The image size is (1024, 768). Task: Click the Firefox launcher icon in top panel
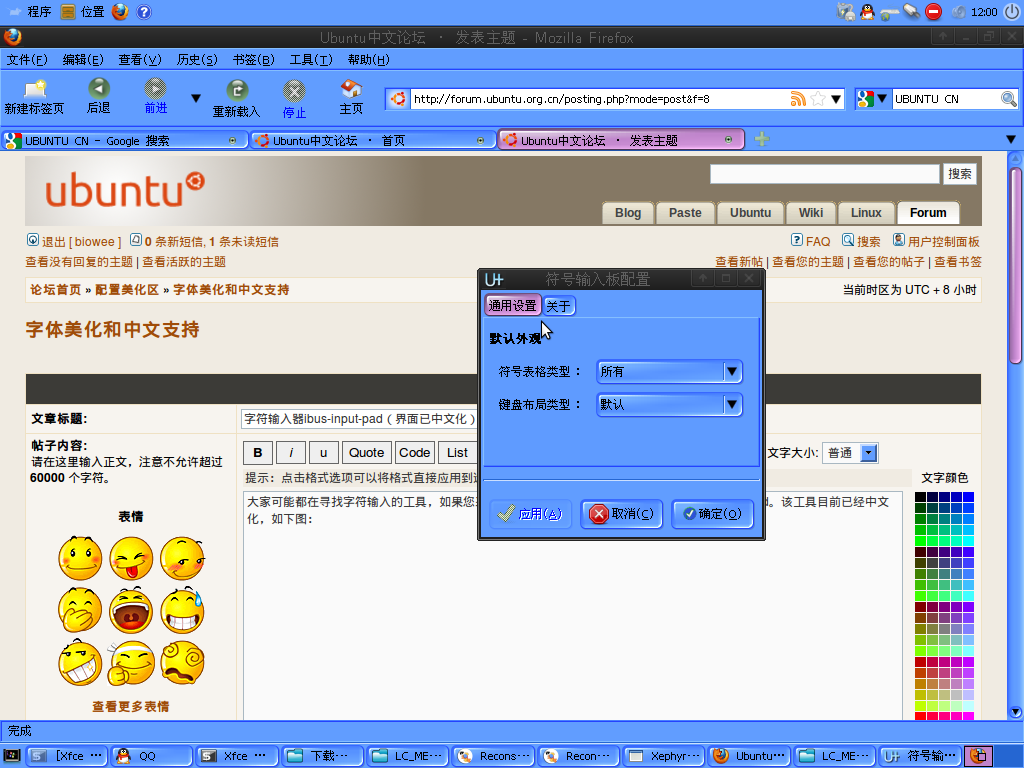tap(120, 12)
